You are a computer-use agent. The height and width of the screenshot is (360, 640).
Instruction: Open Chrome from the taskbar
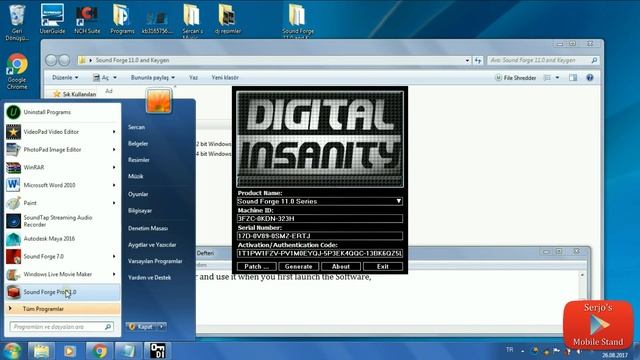99,351
